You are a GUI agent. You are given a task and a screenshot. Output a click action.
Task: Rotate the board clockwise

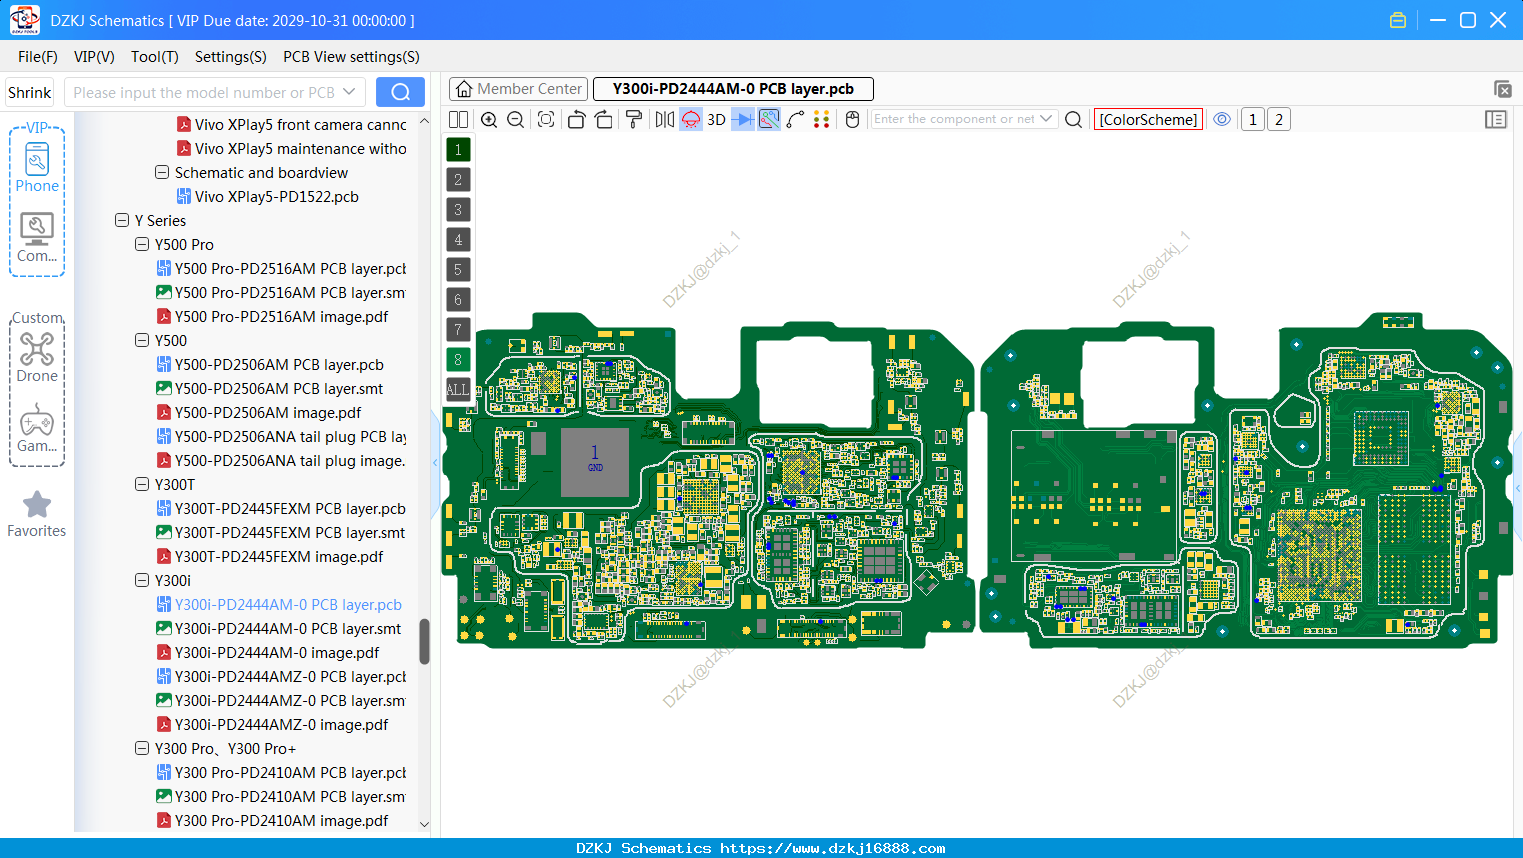(603, 119)
